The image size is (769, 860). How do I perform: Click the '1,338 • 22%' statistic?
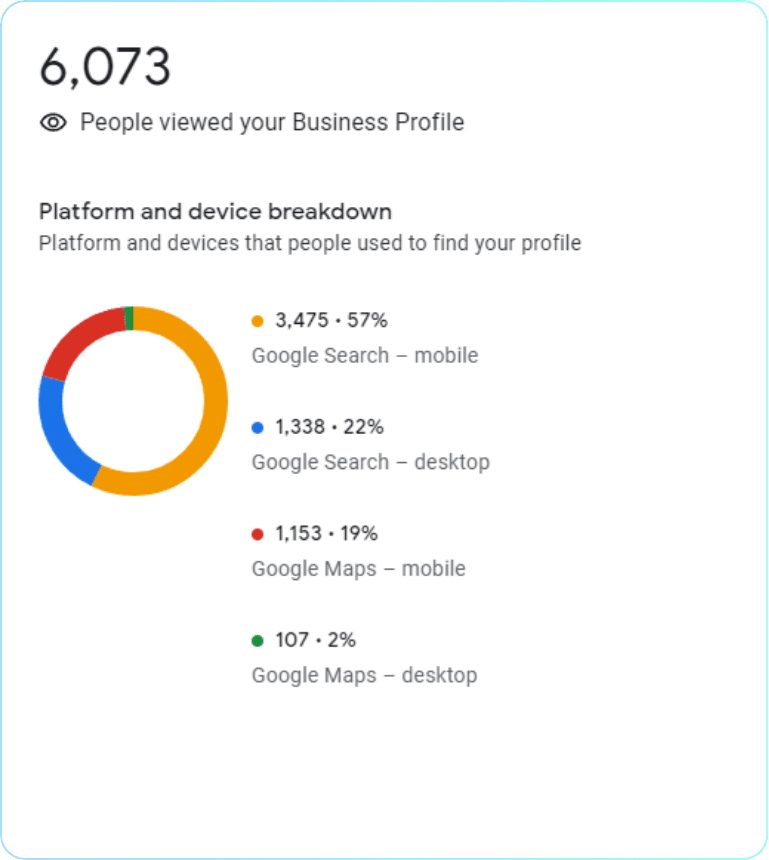point(329,427)
